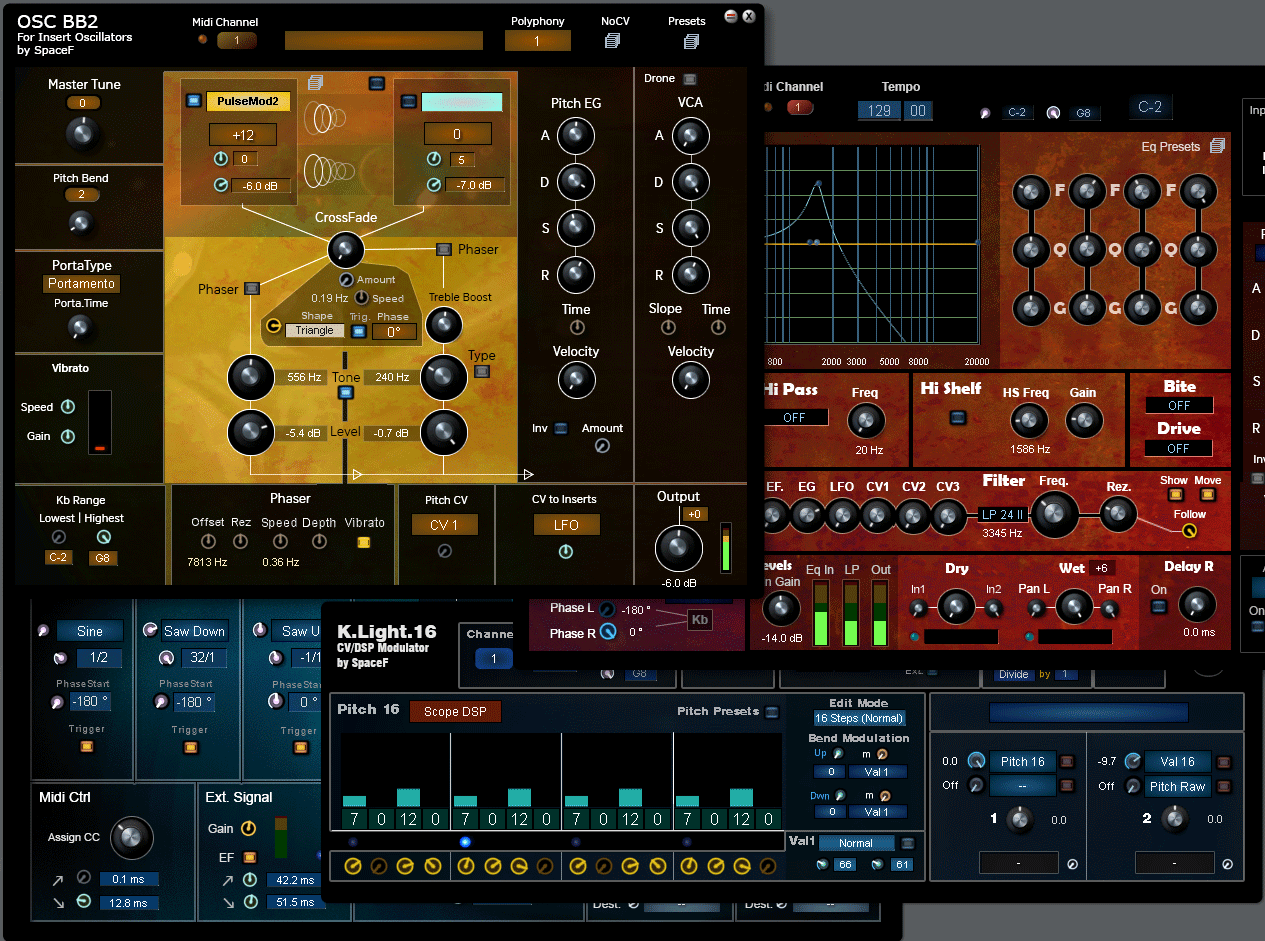The image size is (1265, 941).
Task: Click the Lowest Kb Range C-2 value
Action: [59, 558]
